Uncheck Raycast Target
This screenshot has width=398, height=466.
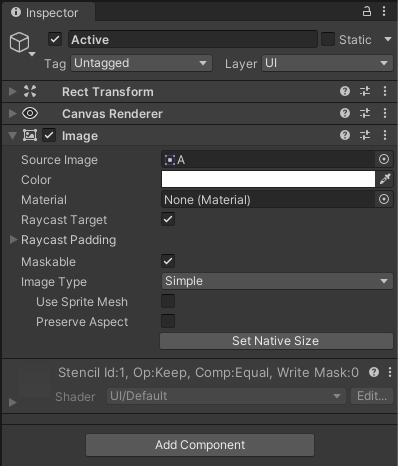(x=168, y=219)
